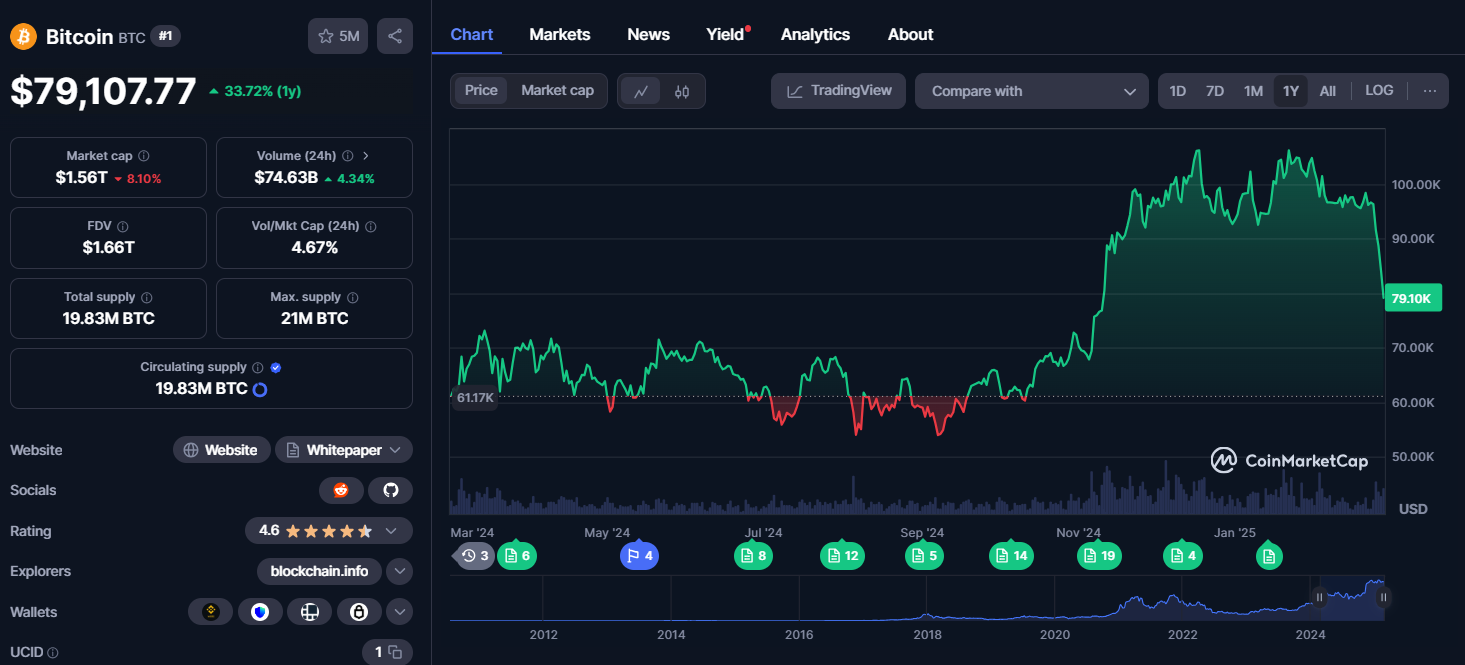Set chart range to 1M
The height and width of the screenshot is (665, 1465).
[1253, 91]
